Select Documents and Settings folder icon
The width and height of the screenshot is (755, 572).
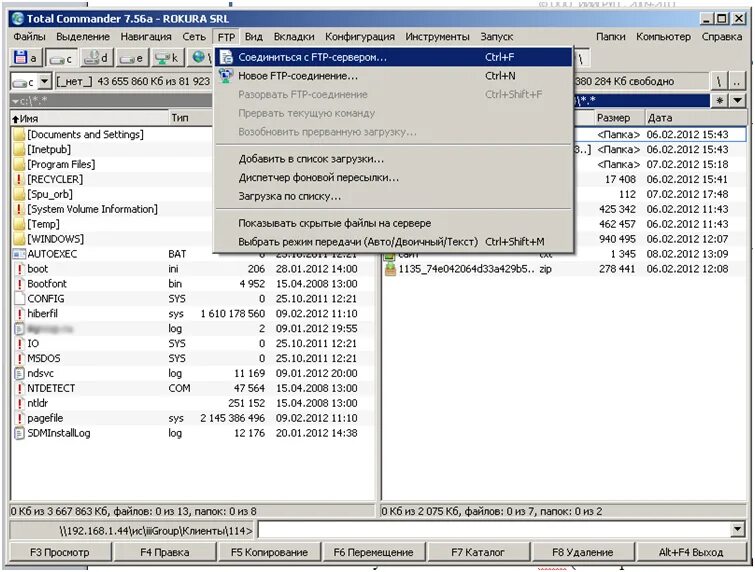tap(19, 134)
